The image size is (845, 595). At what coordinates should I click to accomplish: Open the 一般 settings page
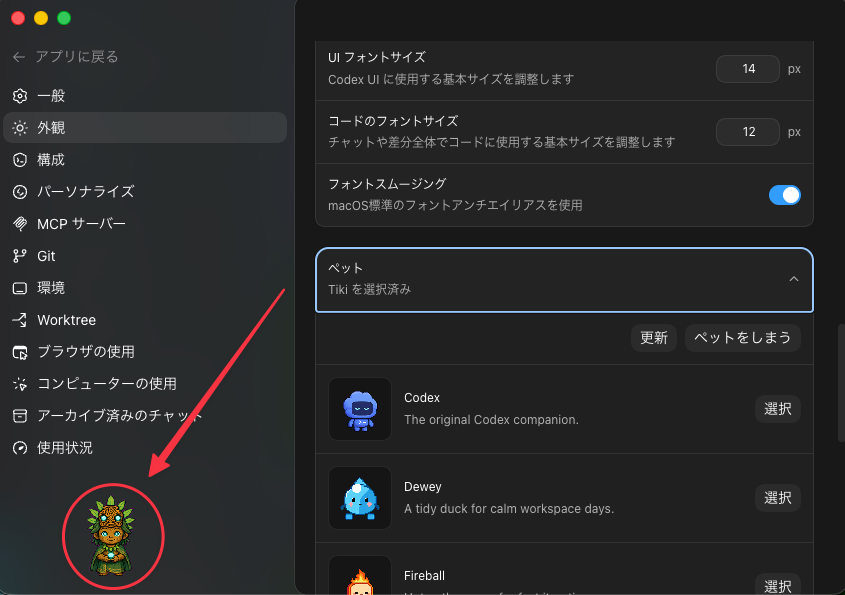point(145,96)
